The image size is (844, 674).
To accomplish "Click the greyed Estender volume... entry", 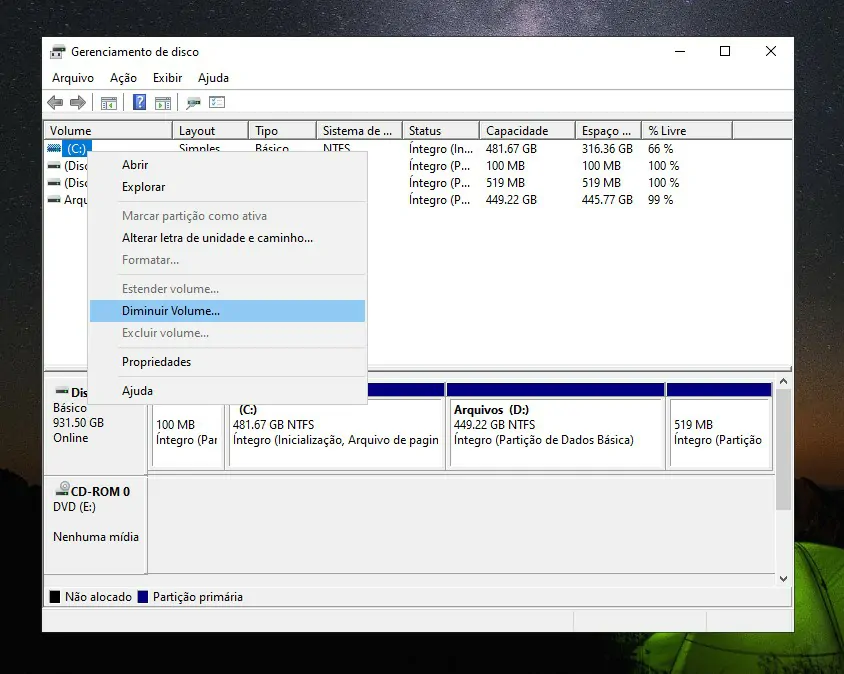I will point(228,289).
